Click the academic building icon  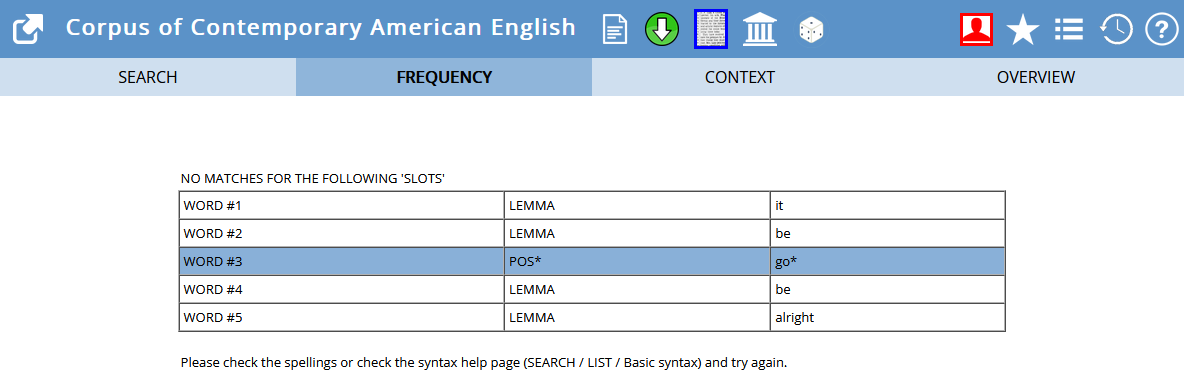tap(760, 29)
